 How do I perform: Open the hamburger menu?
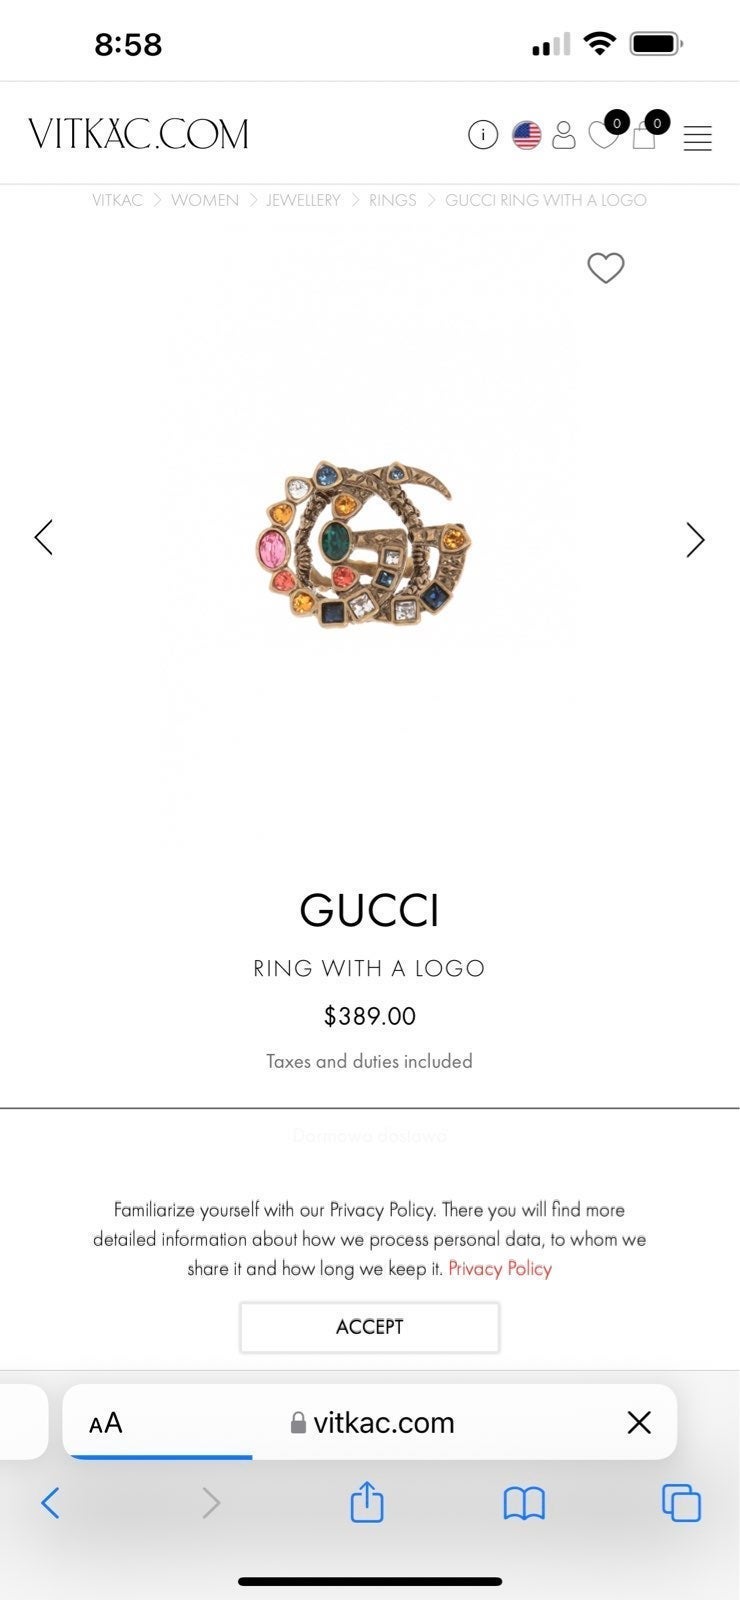pyautogui.click(x=698, y=138)
